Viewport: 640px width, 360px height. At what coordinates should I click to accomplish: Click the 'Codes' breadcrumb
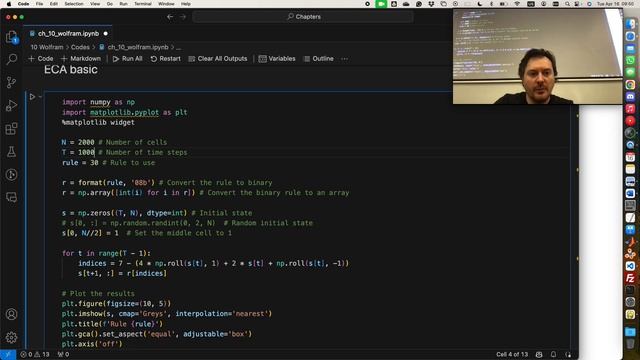point(80,47)
